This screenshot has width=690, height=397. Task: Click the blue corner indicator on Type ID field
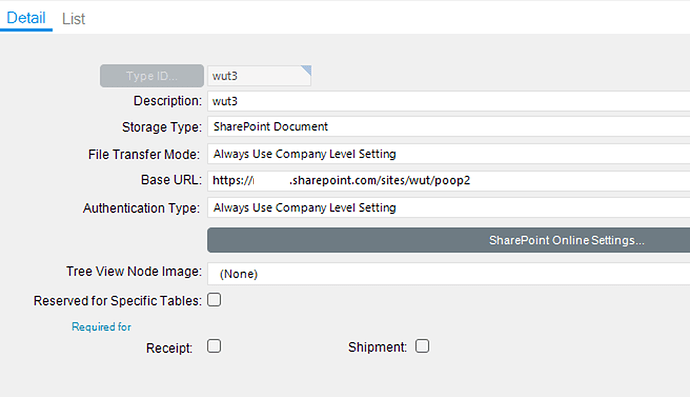307,70
